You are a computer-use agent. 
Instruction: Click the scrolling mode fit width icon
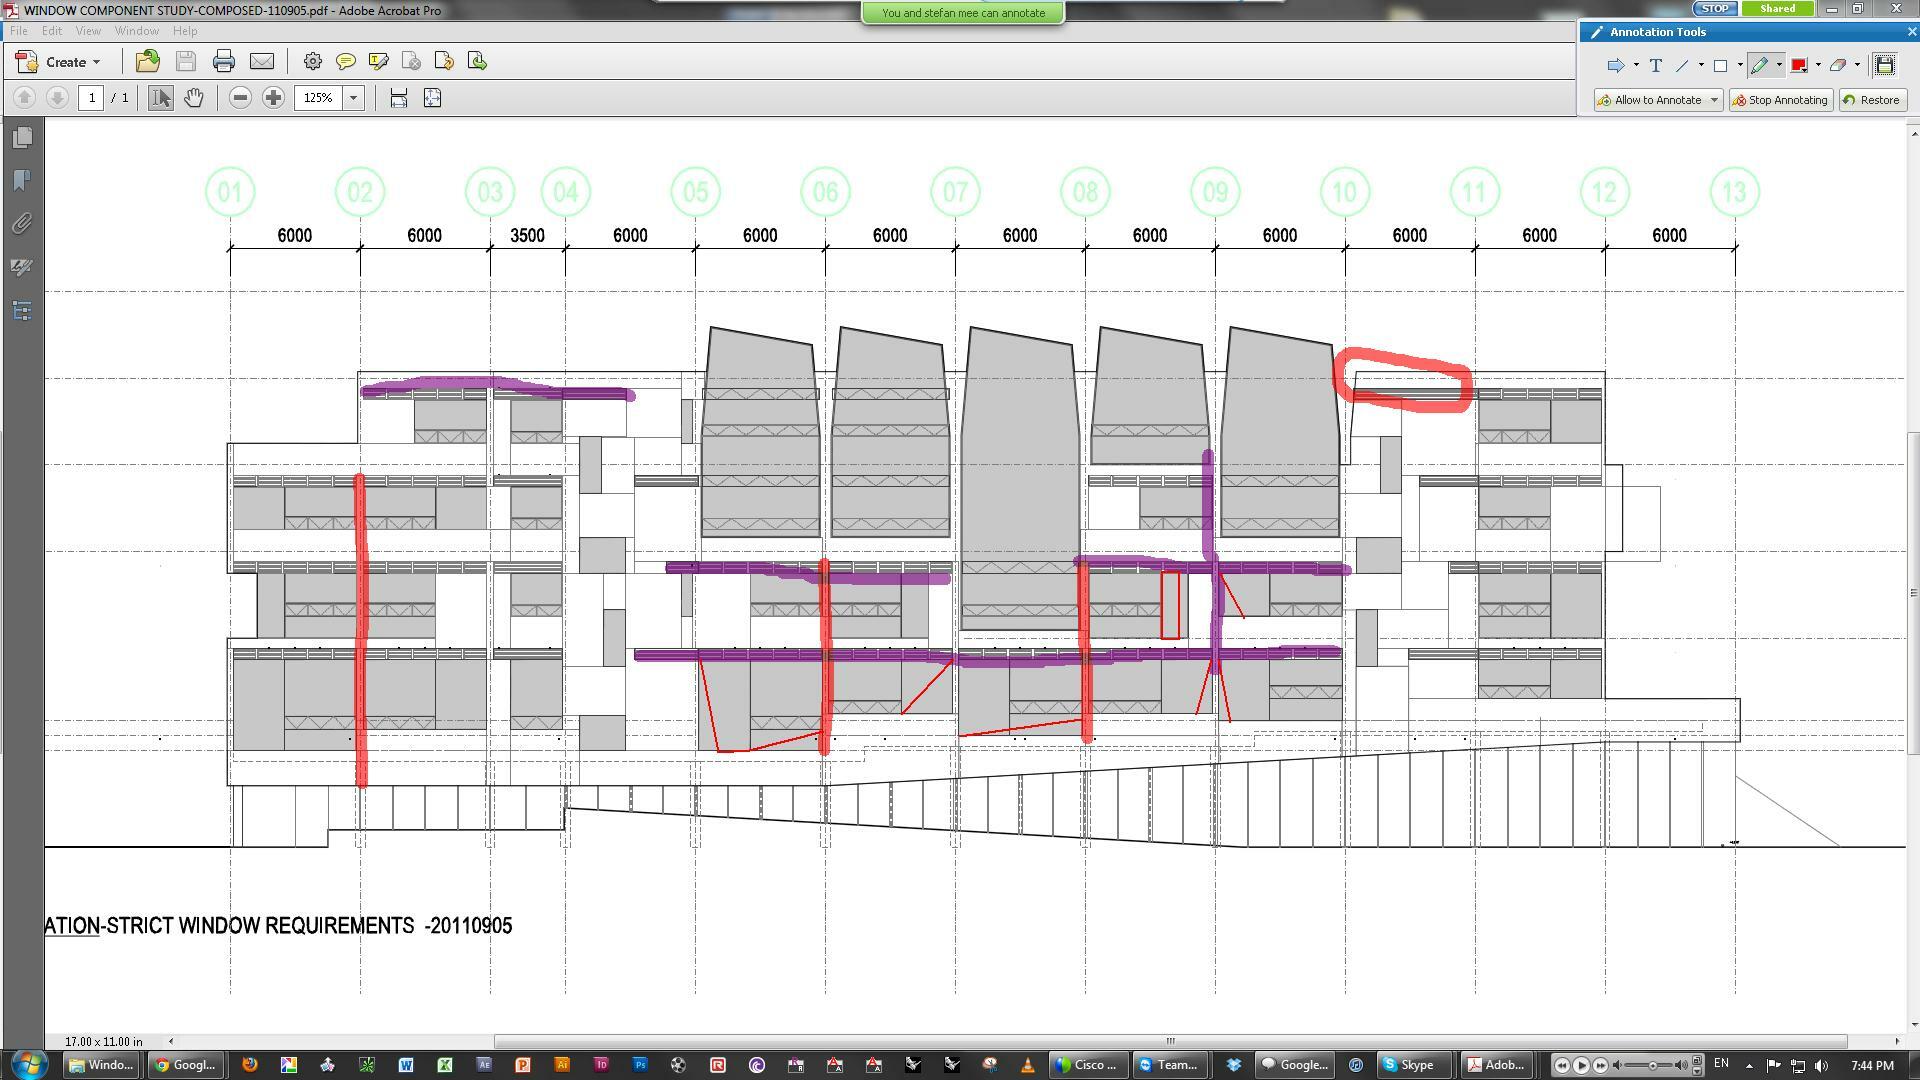[x=399, y=98]
